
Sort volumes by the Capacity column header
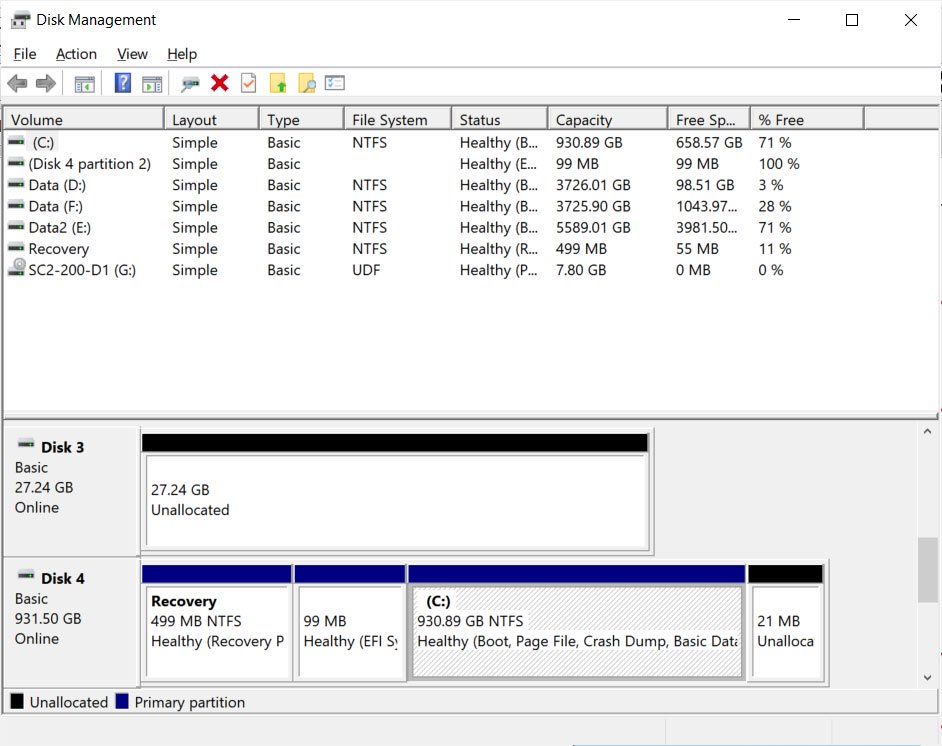pos(606,118)
